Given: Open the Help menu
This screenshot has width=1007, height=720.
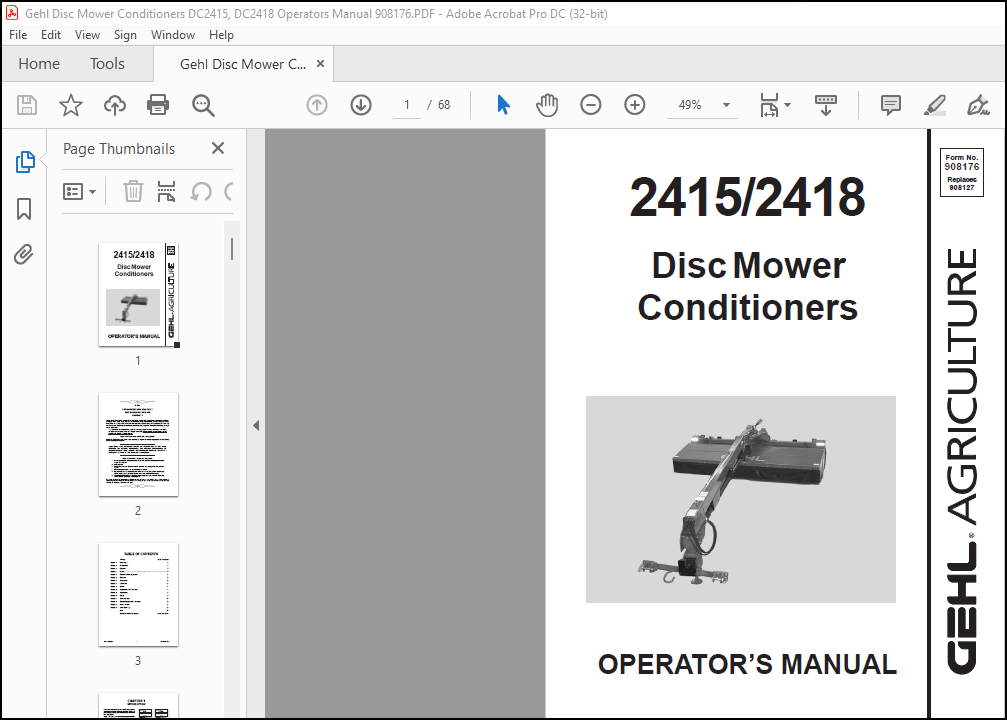Looking at the screenshot, I should click(221, 35).
